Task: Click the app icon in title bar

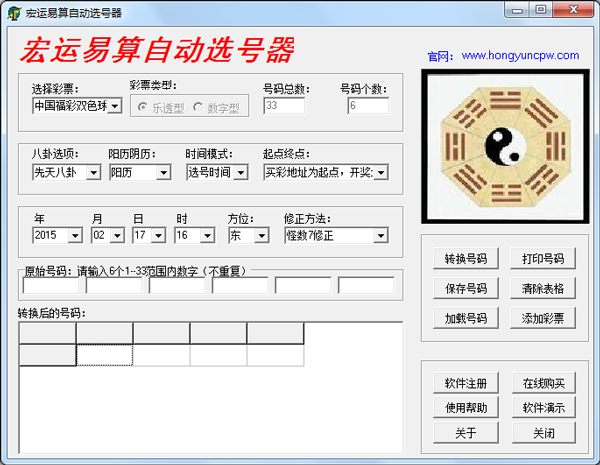Action: [x=14, y=13]
